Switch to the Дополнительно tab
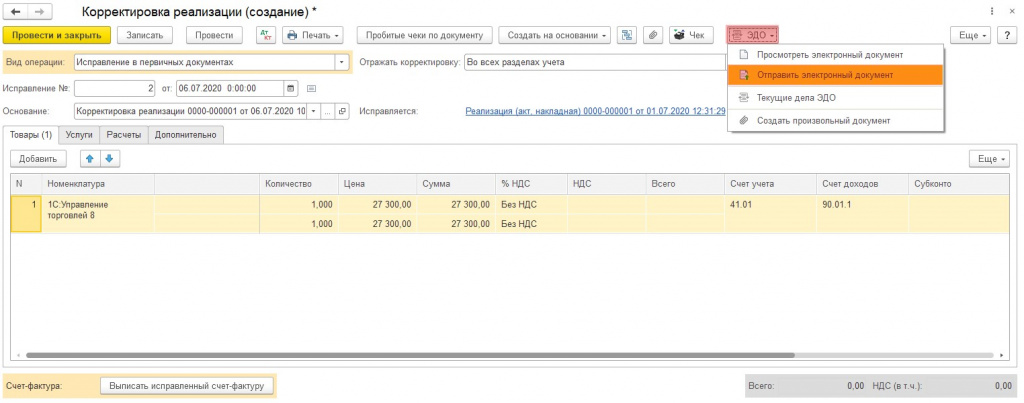 [x=186, y=135]
